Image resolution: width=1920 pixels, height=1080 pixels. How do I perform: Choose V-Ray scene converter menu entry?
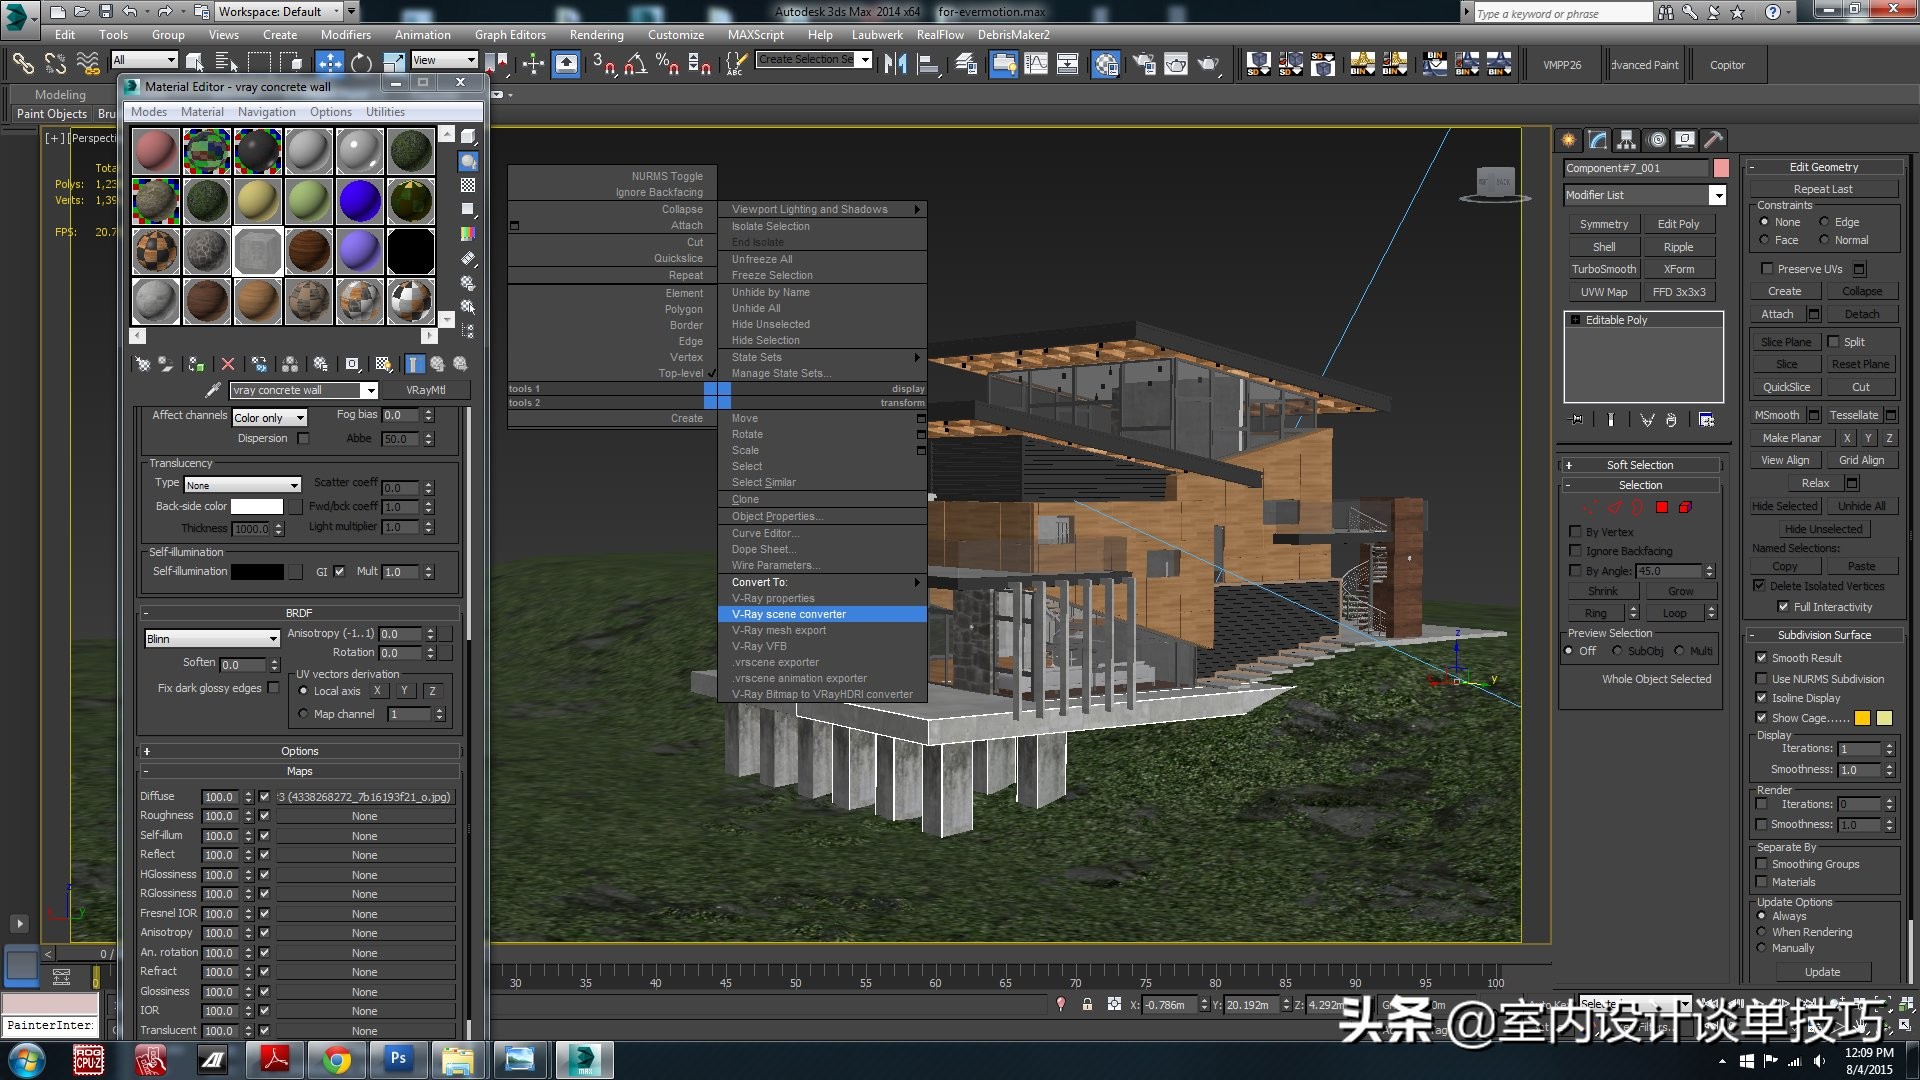click(788, 614)
